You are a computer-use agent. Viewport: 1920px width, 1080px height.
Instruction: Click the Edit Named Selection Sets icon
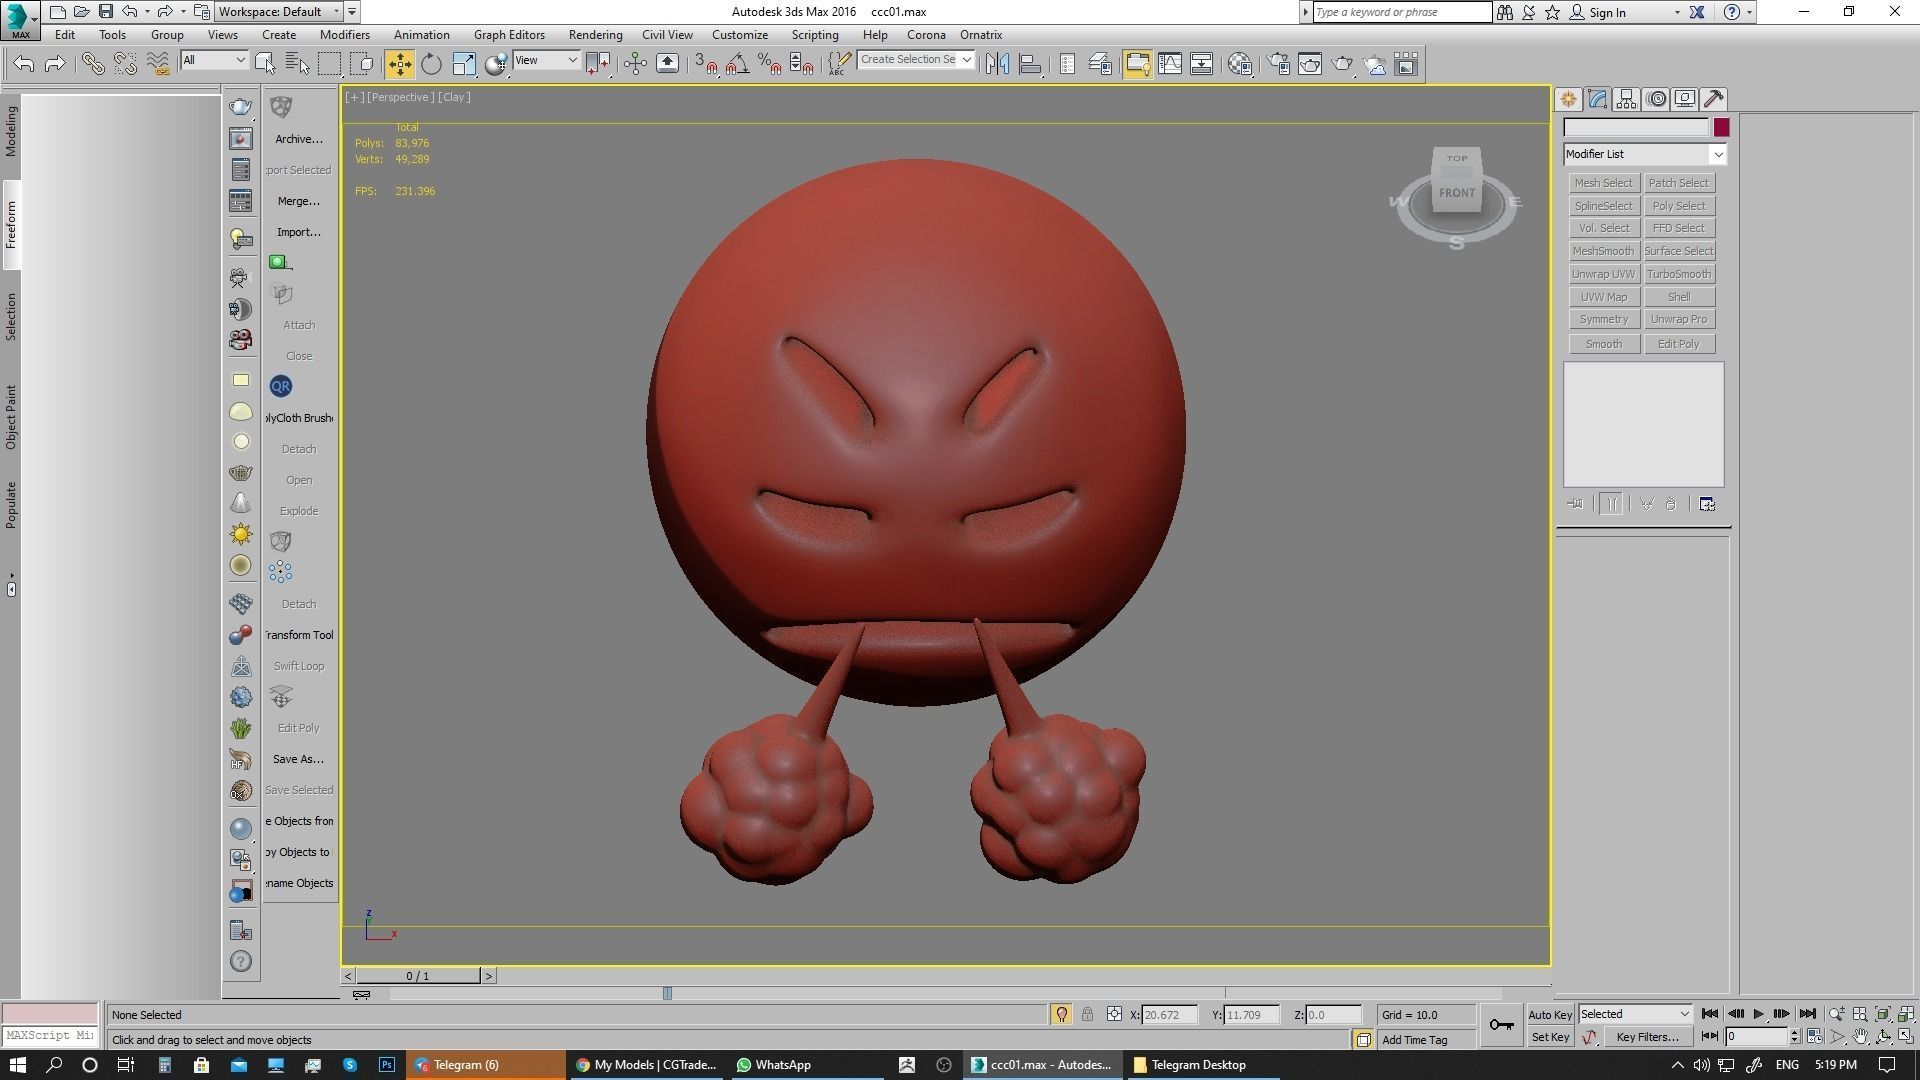pyautogui.click(x=838, y=64)
